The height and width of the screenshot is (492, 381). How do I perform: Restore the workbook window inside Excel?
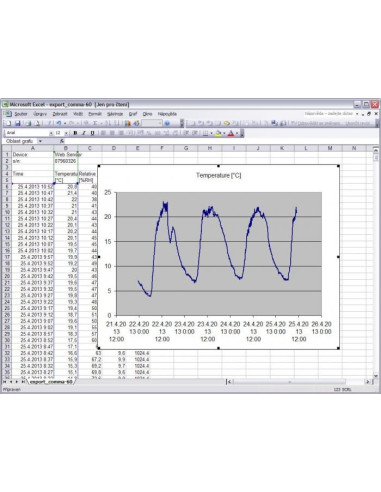pos(369,114)
